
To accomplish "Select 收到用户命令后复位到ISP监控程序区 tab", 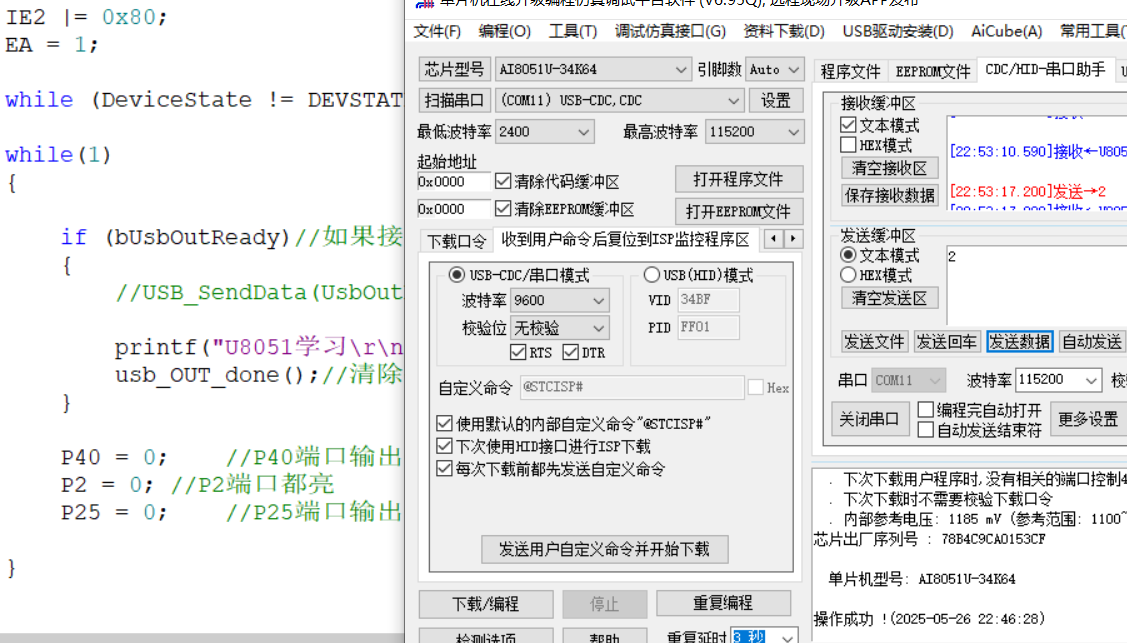I will 625,239.
